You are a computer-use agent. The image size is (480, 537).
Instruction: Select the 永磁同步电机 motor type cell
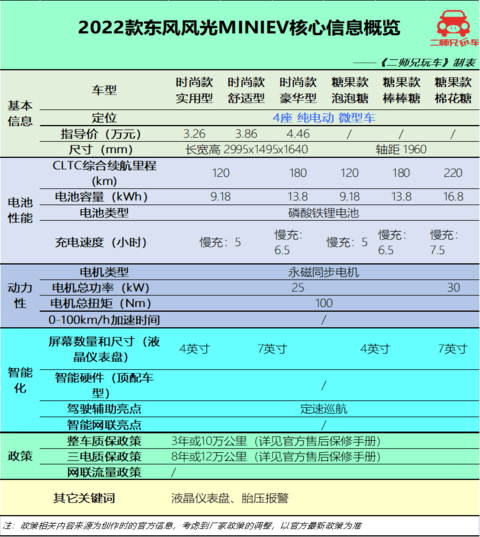tap(324, 272)
